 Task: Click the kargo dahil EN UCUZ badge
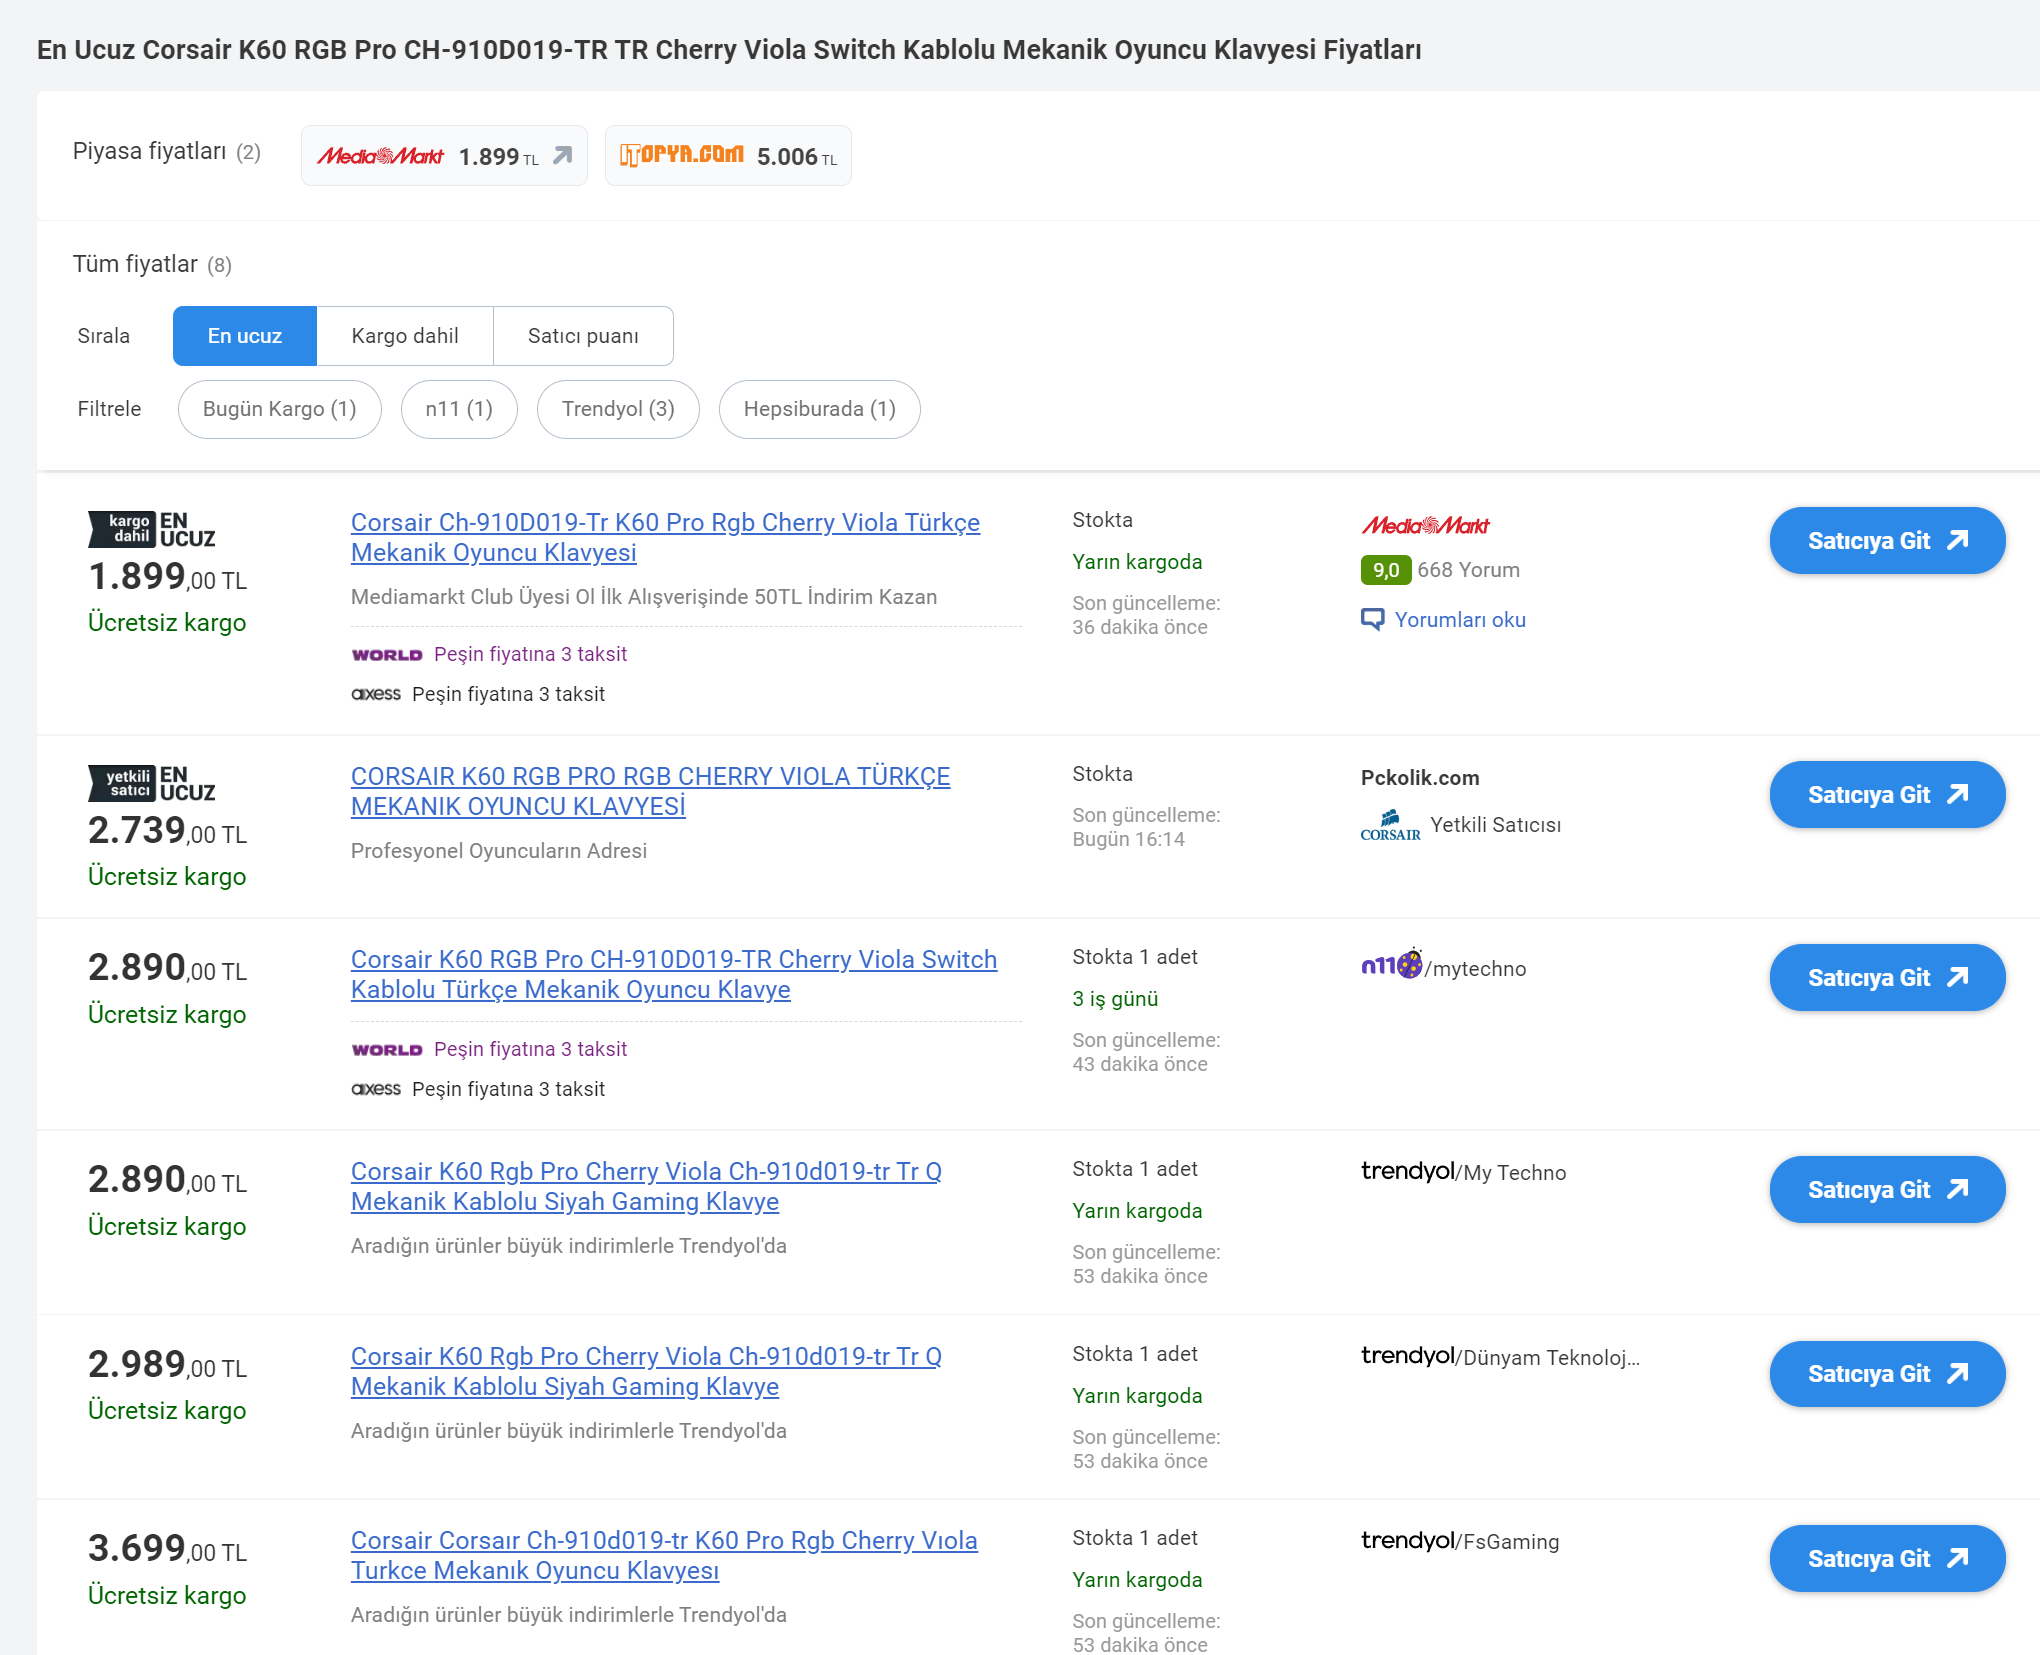pos(152,529)
